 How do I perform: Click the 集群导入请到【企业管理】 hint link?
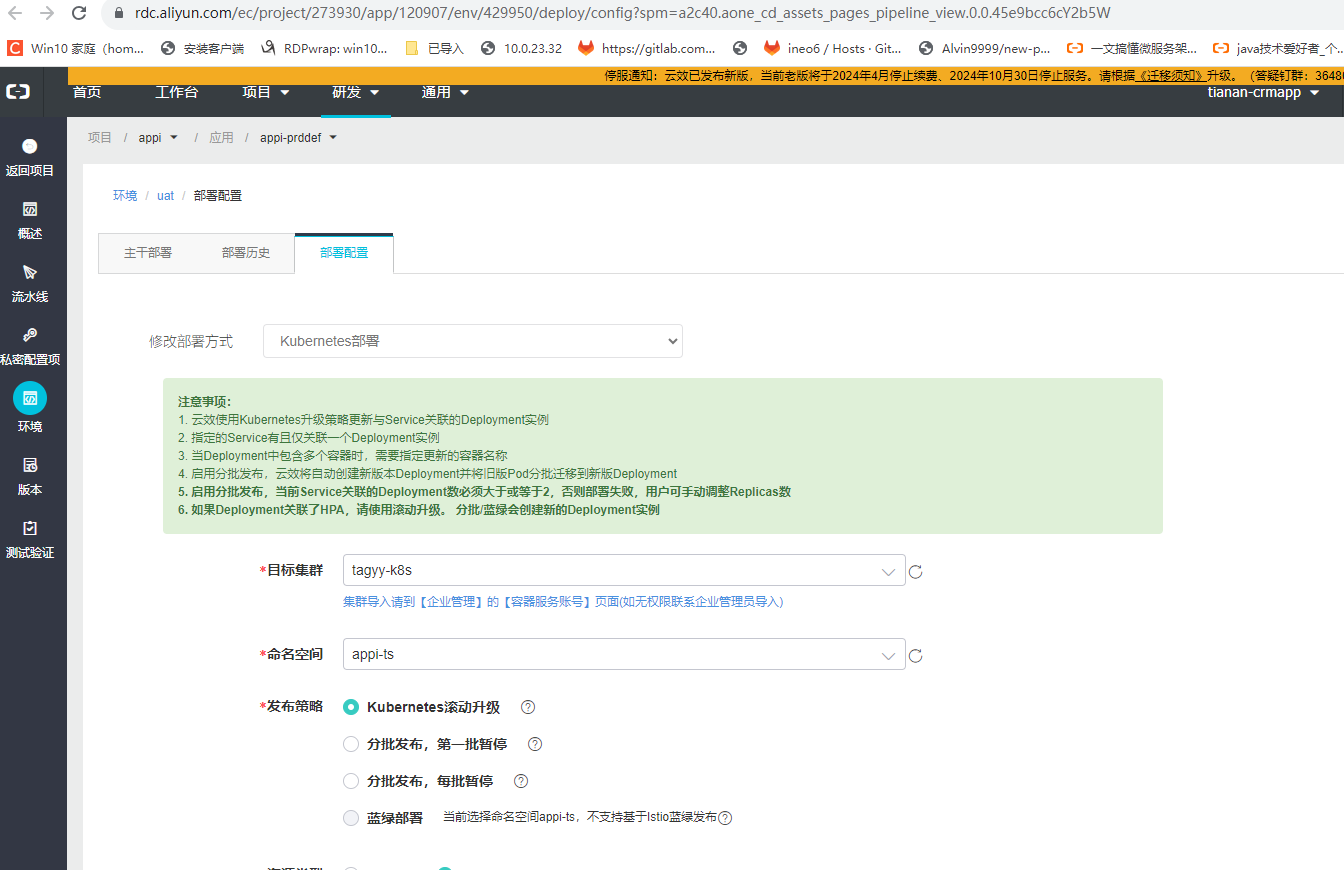click(x=563, y=602)
